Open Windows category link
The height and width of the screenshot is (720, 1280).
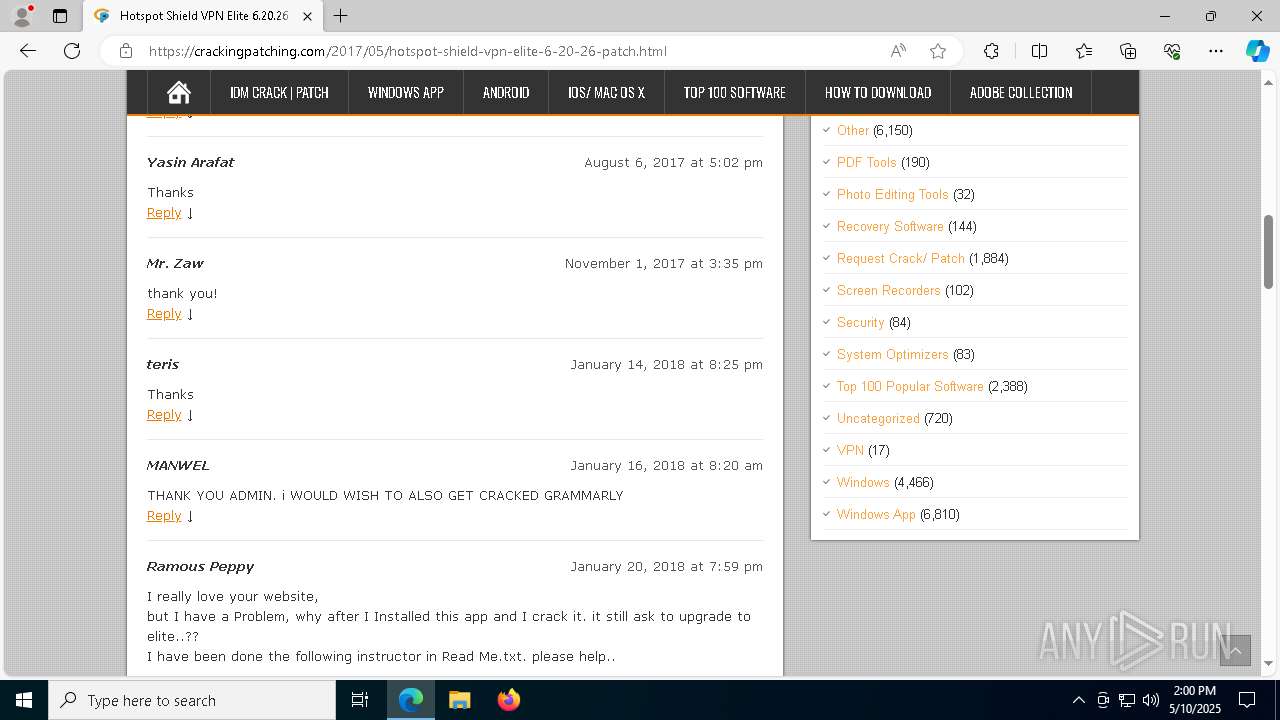click(863, 482)
